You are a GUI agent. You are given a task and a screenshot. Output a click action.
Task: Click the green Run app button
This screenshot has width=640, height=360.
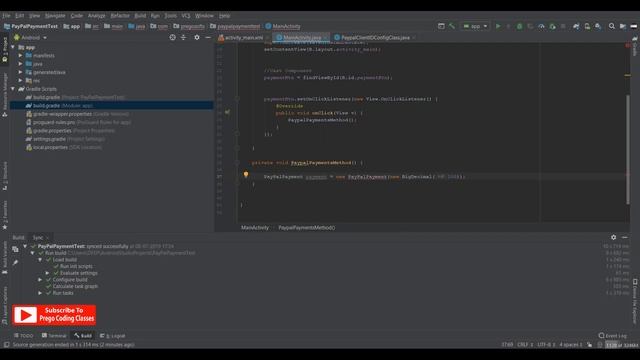pyautogui.click(x=498, y=26)
